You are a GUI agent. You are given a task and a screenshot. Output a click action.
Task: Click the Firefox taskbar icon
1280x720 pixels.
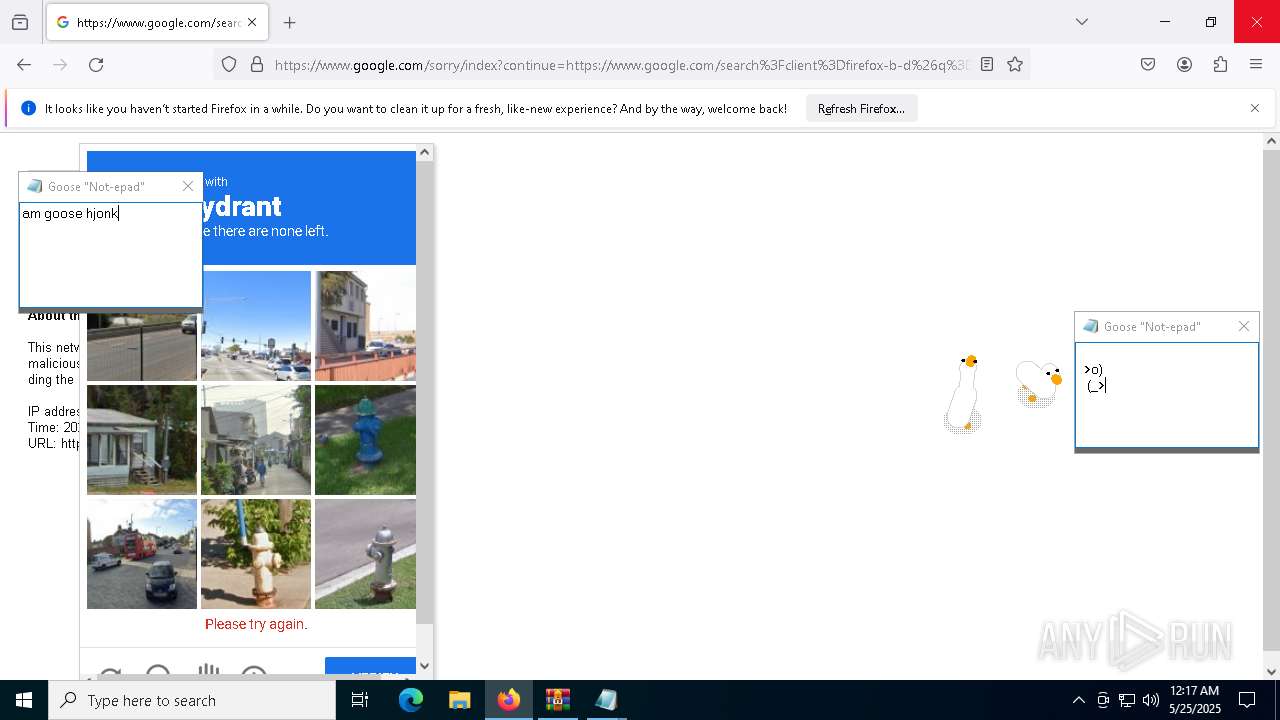(509, 700)
